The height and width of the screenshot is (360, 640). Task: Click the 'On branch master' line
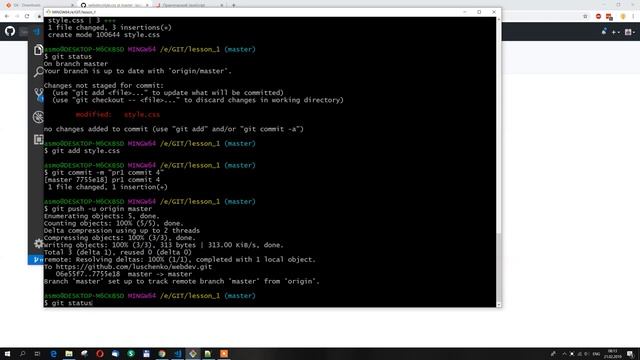(x=76, y=64)
